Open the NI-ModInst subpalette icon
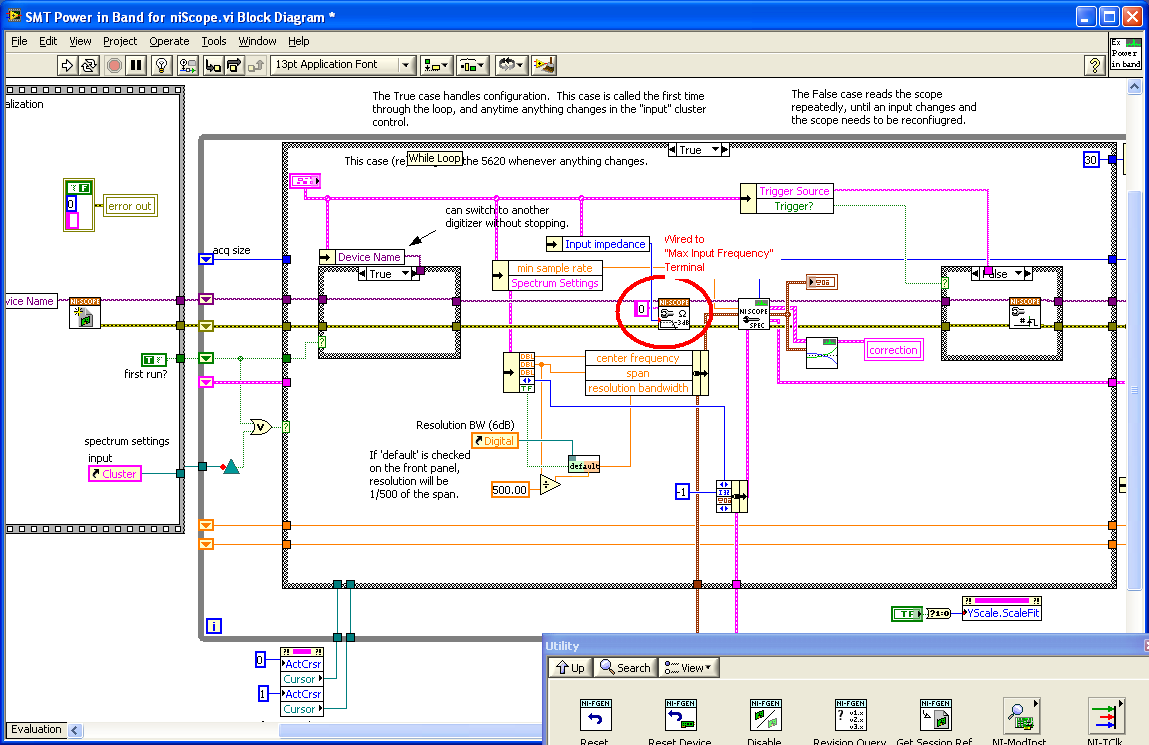Image resolution: width=1149 pixels, height=745 pixels. tap(1020, 715)
